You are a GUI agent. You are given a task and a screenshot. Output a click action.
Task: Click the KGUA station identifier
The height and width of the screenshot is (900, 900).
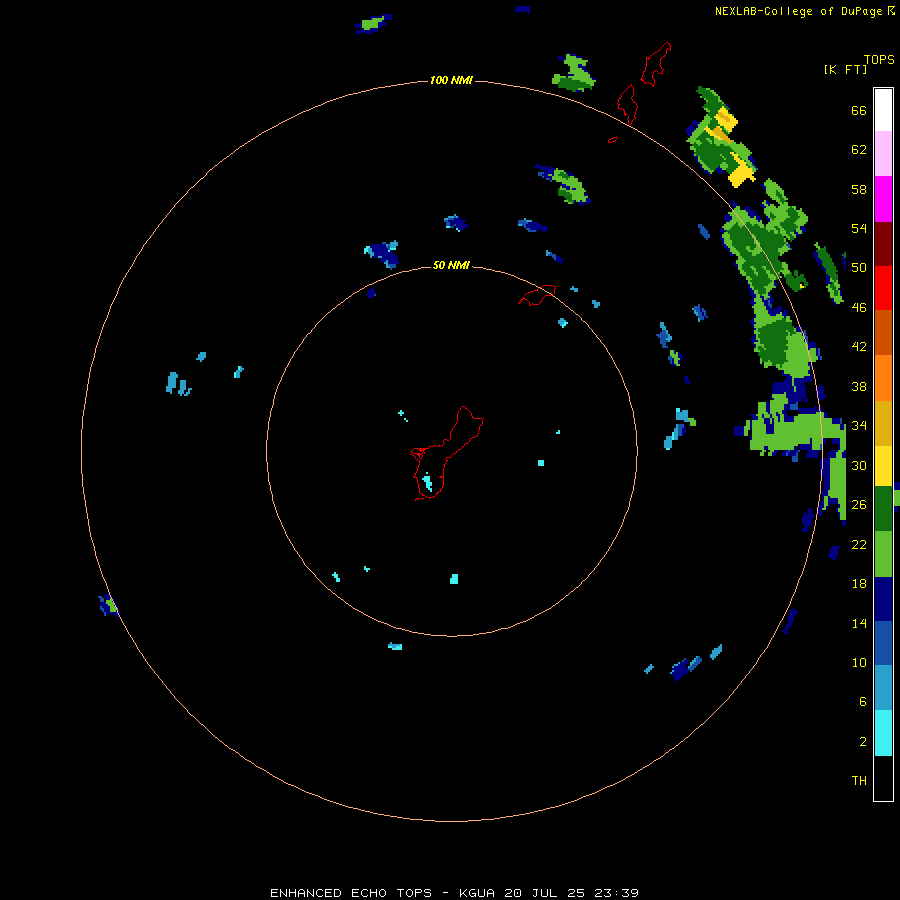(x=476, y=893)
